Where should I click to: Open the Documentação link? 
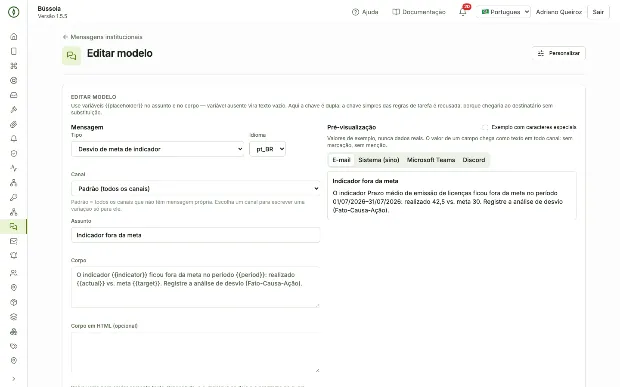pyautogui.click(x=419, y=12)
